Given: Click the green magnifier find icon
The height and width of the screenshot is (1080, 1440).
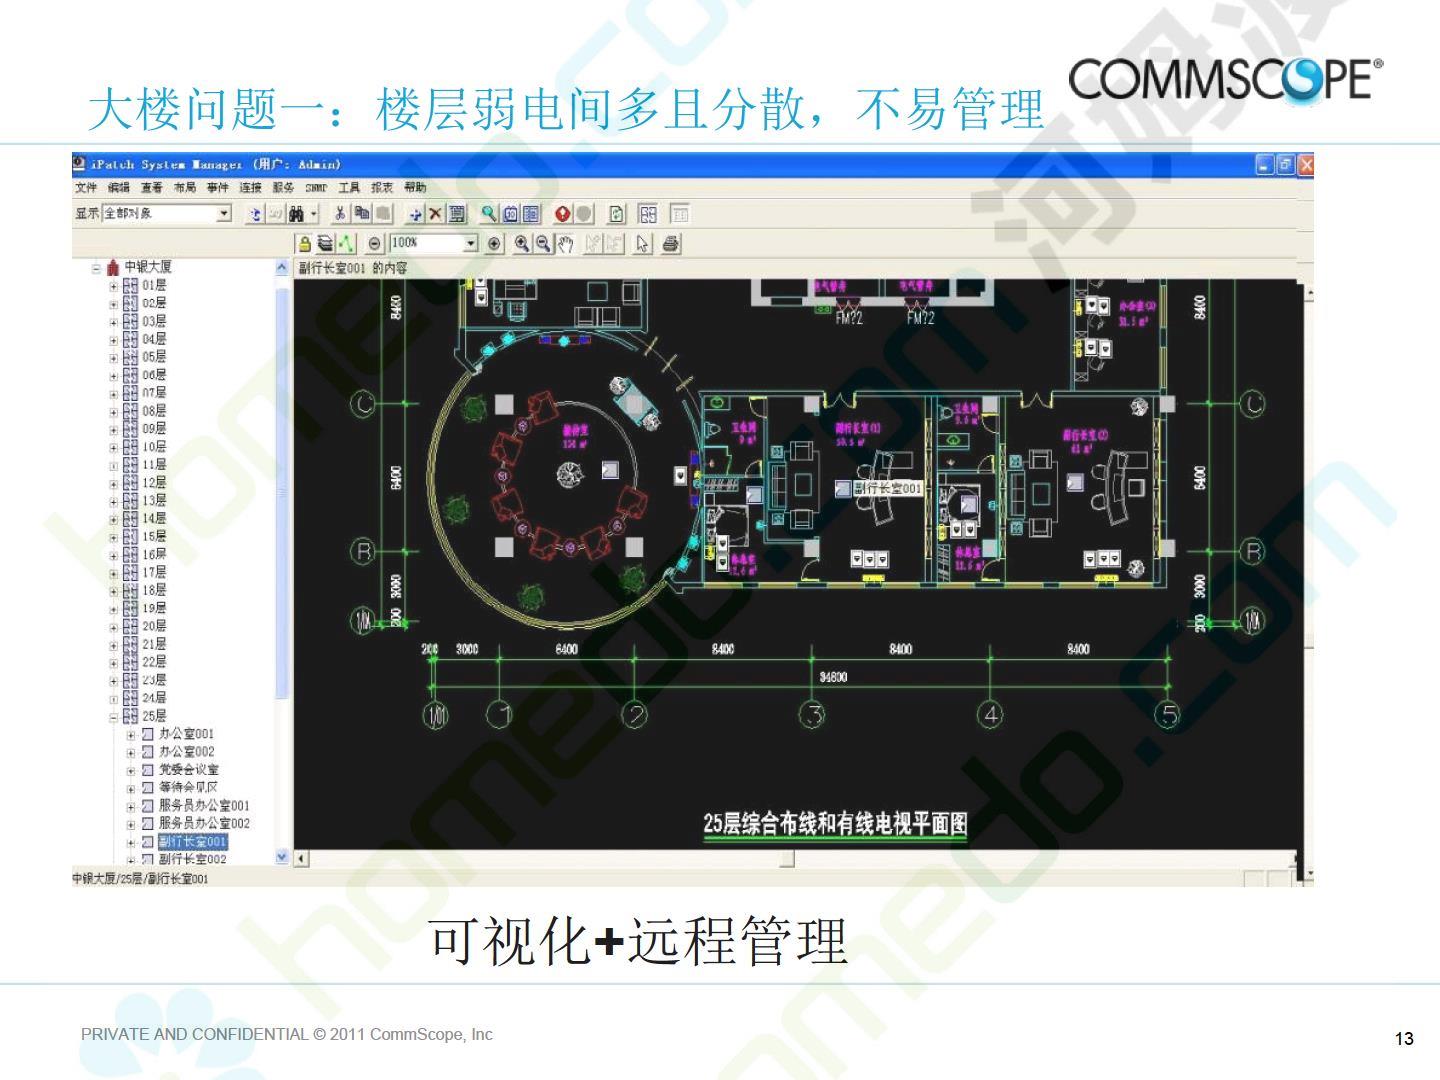Looking at the screenshot, I should point(489,214).
